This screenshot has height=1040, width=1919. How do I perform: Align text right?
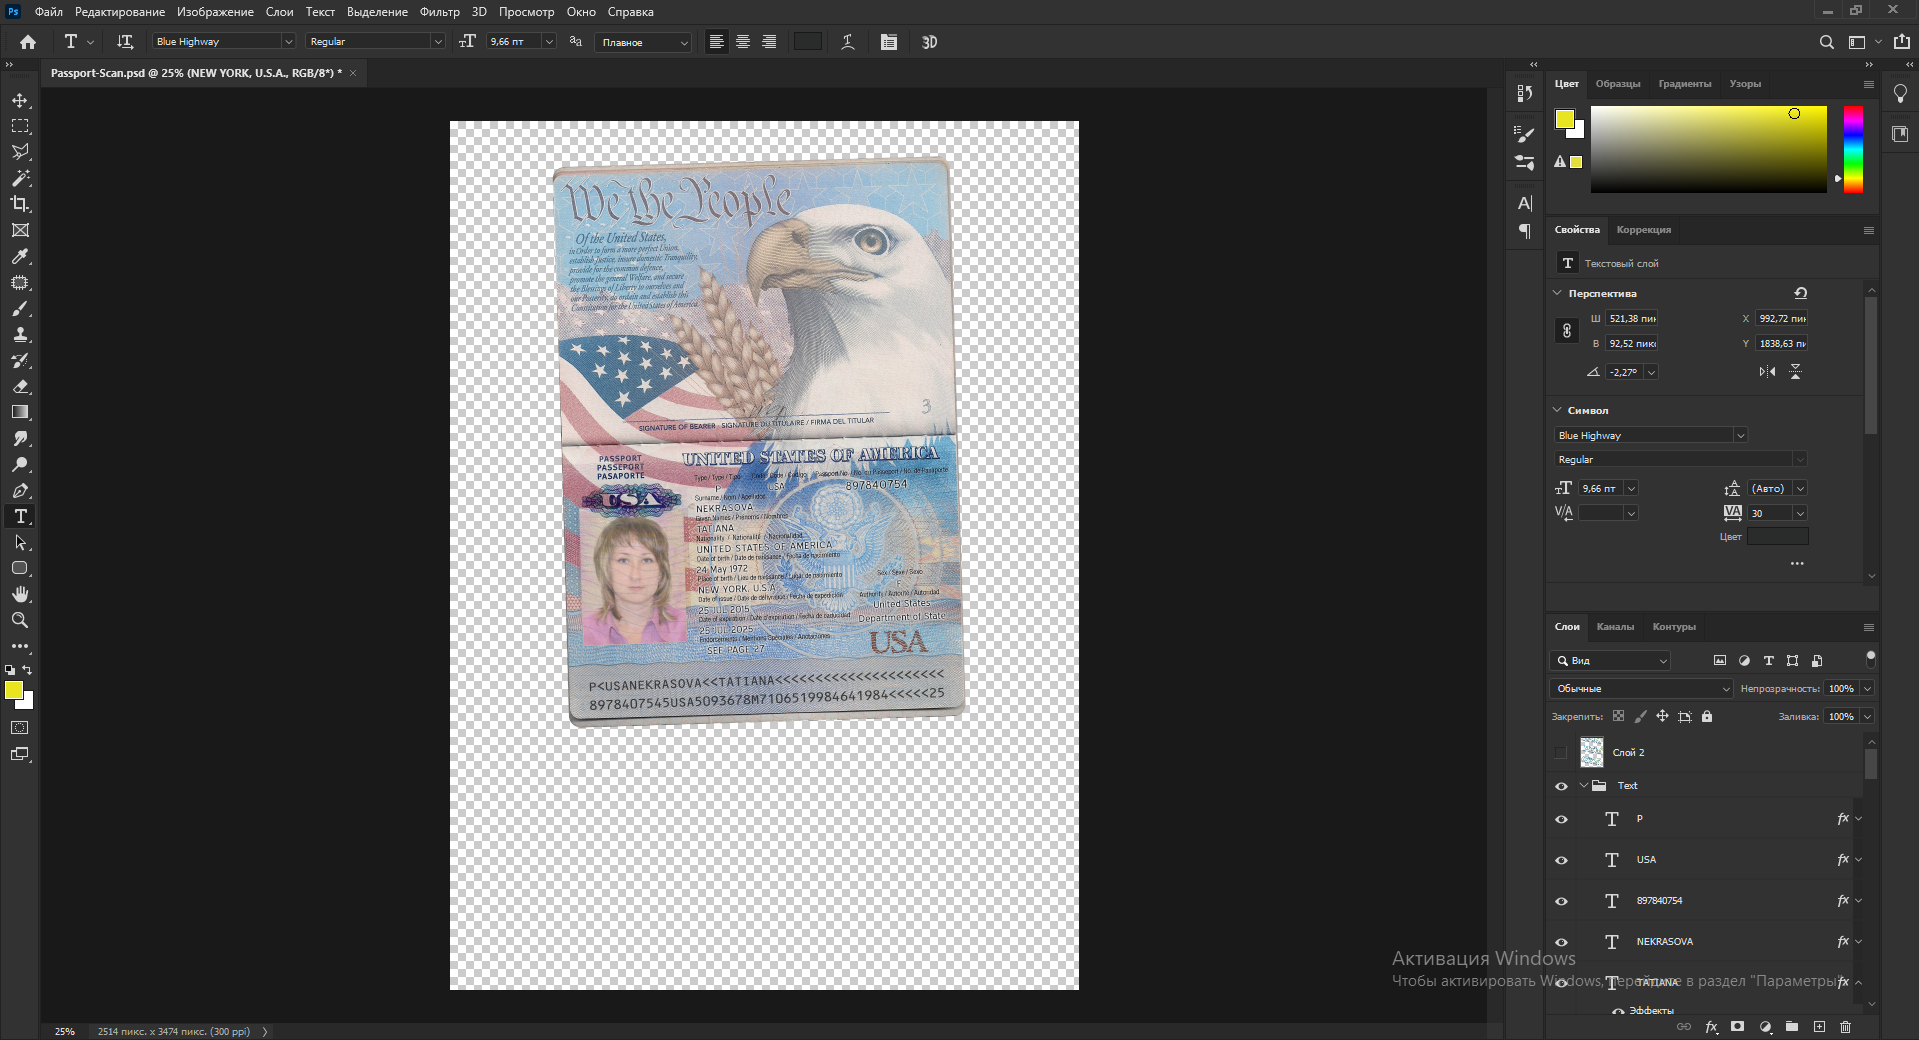(769, 42)
